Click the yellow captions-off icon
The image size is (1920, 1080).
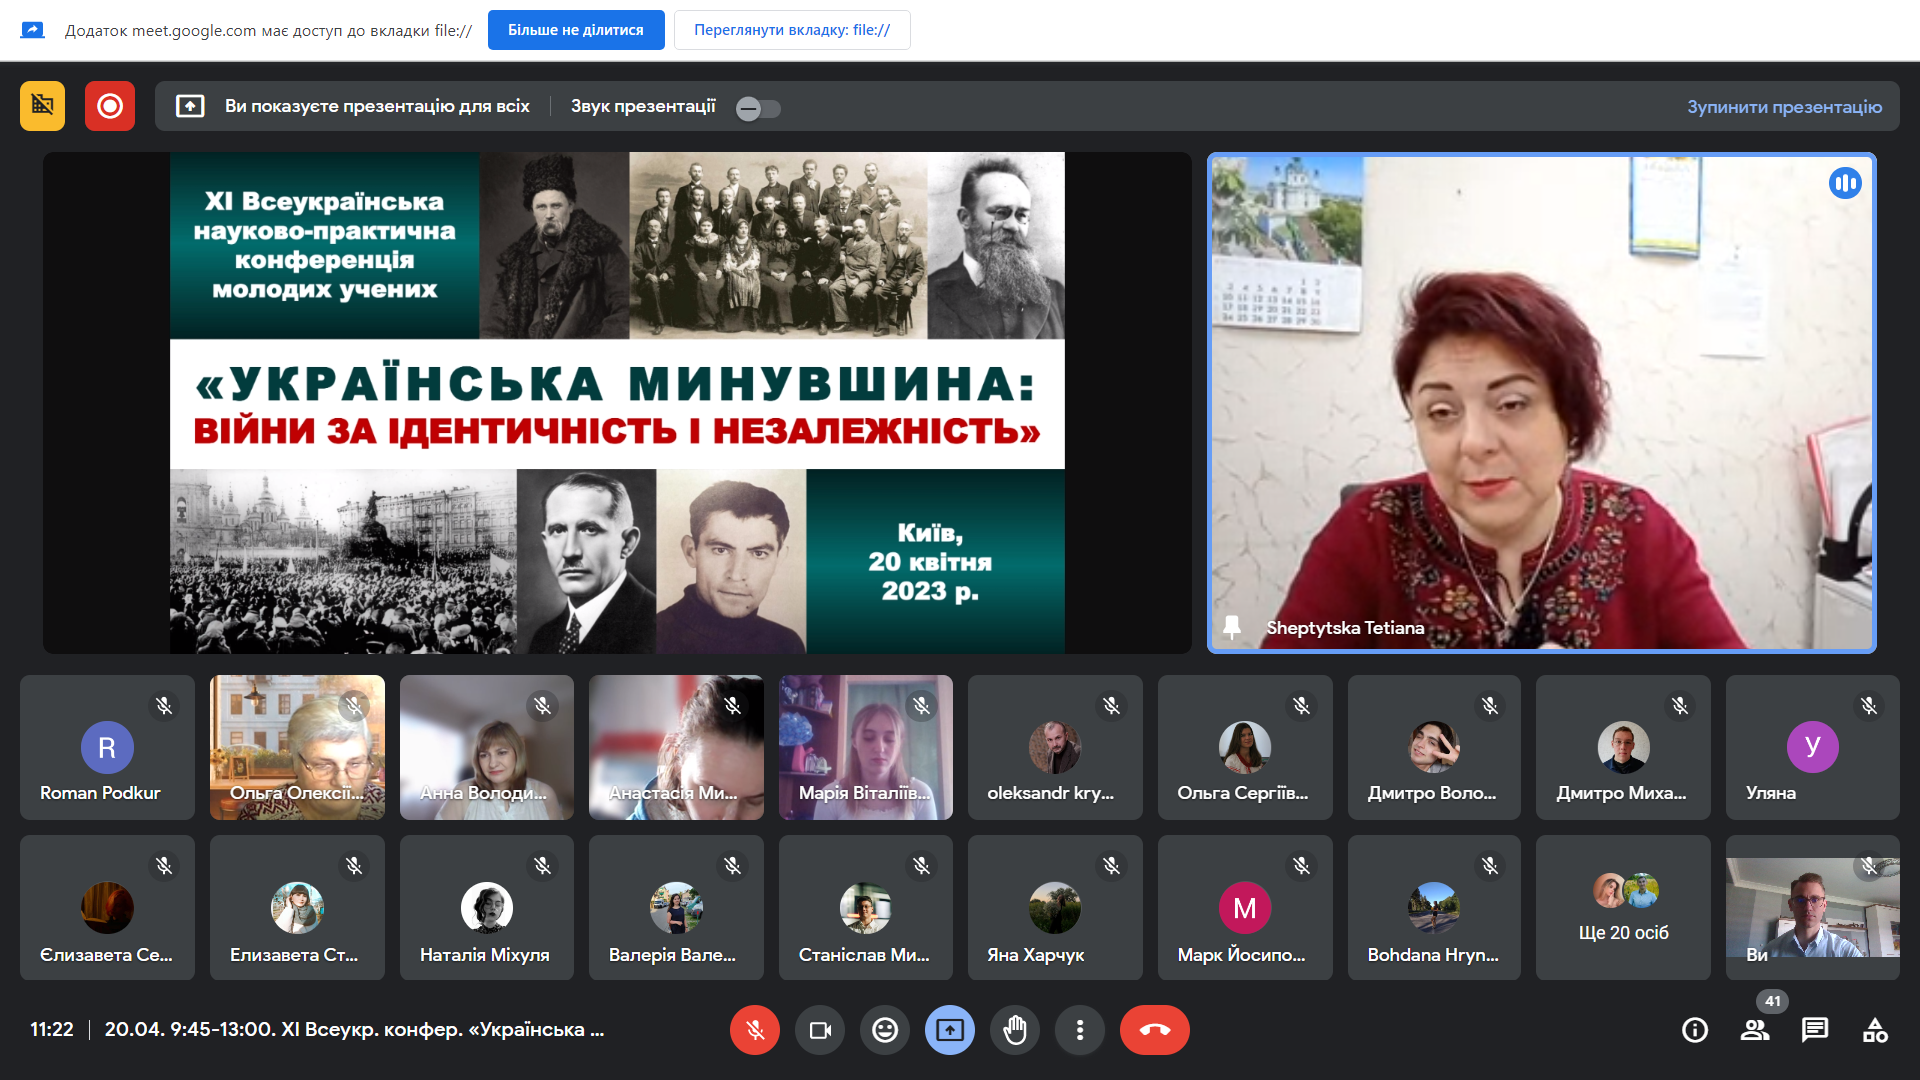(x=42, y=106)
